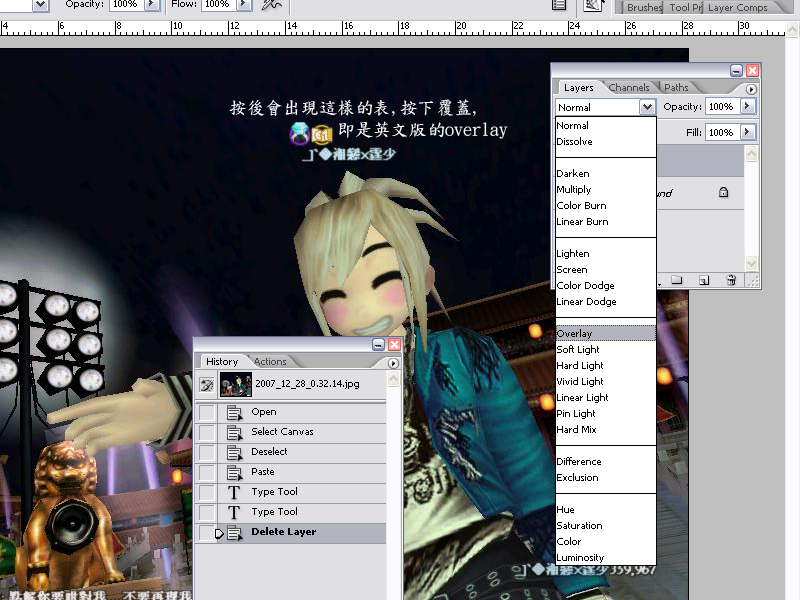Click the second Type Tool state icon
Viewport: 800px width, 600px height.
(x=234, y=512)
